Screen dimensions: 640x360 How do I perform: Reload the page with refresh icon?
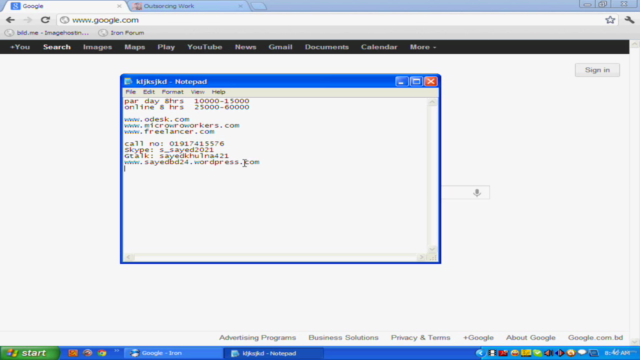pos(45,20)
